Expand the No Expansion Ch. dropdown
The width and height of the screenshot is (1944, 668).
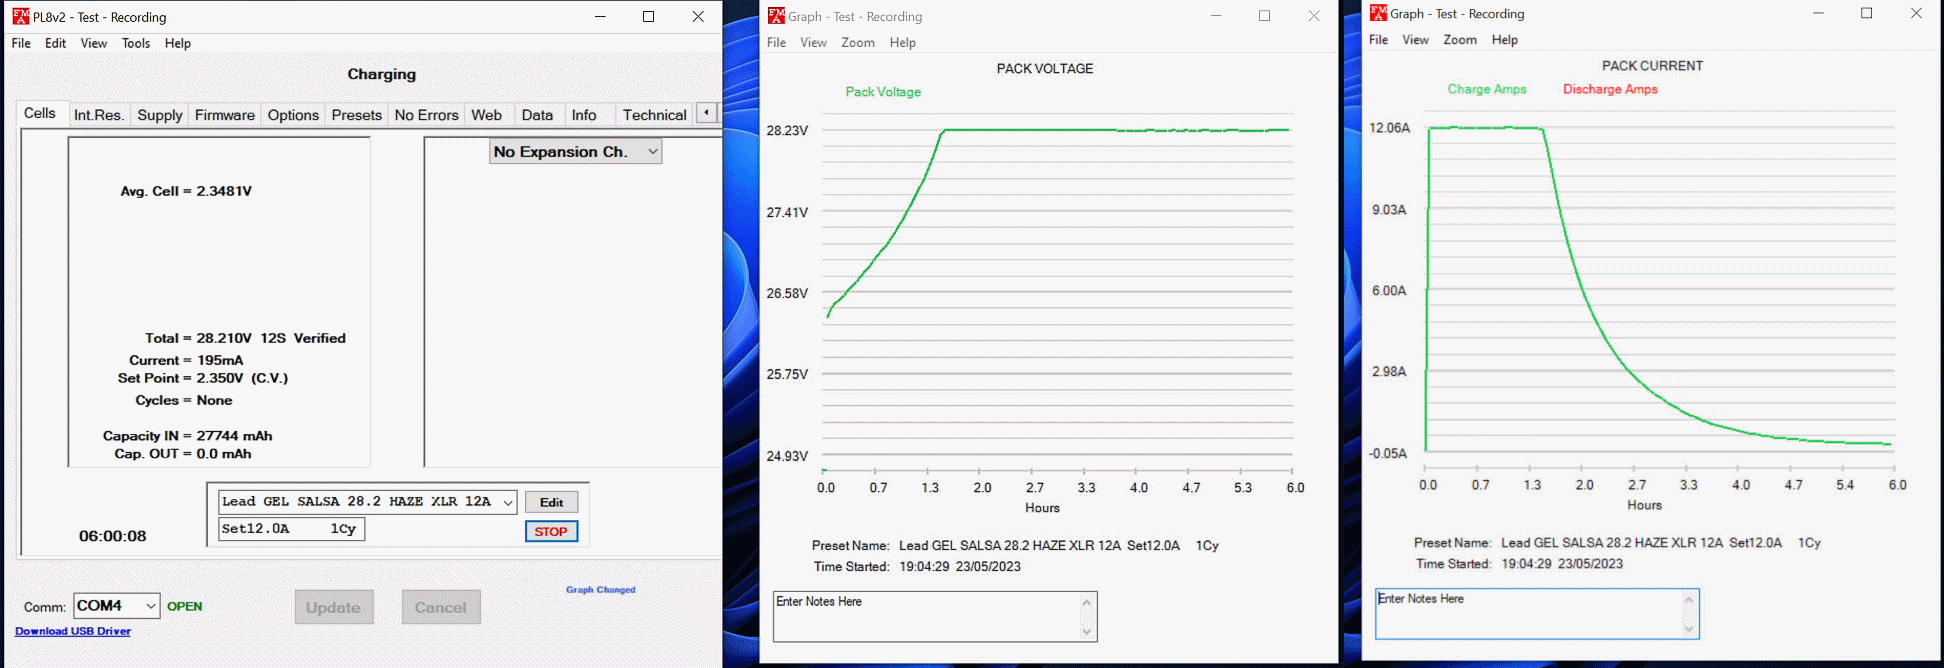tap(652, 152)
